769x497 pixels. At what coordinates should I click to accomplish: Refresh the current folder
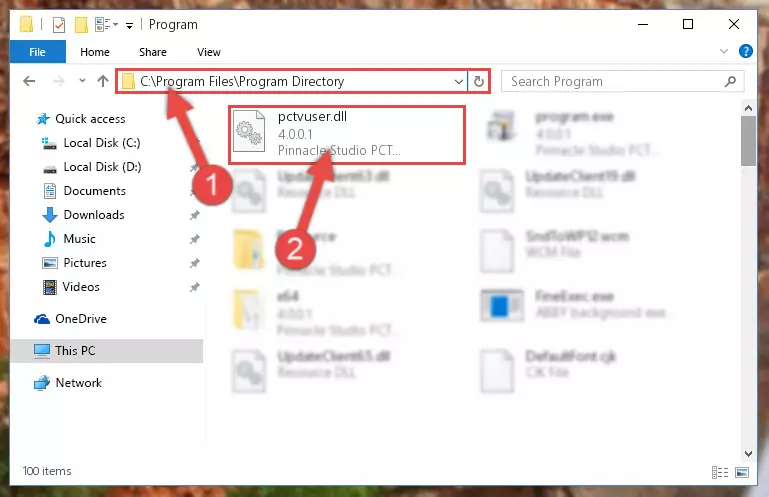pyautogui.click(x=479, y=81)
